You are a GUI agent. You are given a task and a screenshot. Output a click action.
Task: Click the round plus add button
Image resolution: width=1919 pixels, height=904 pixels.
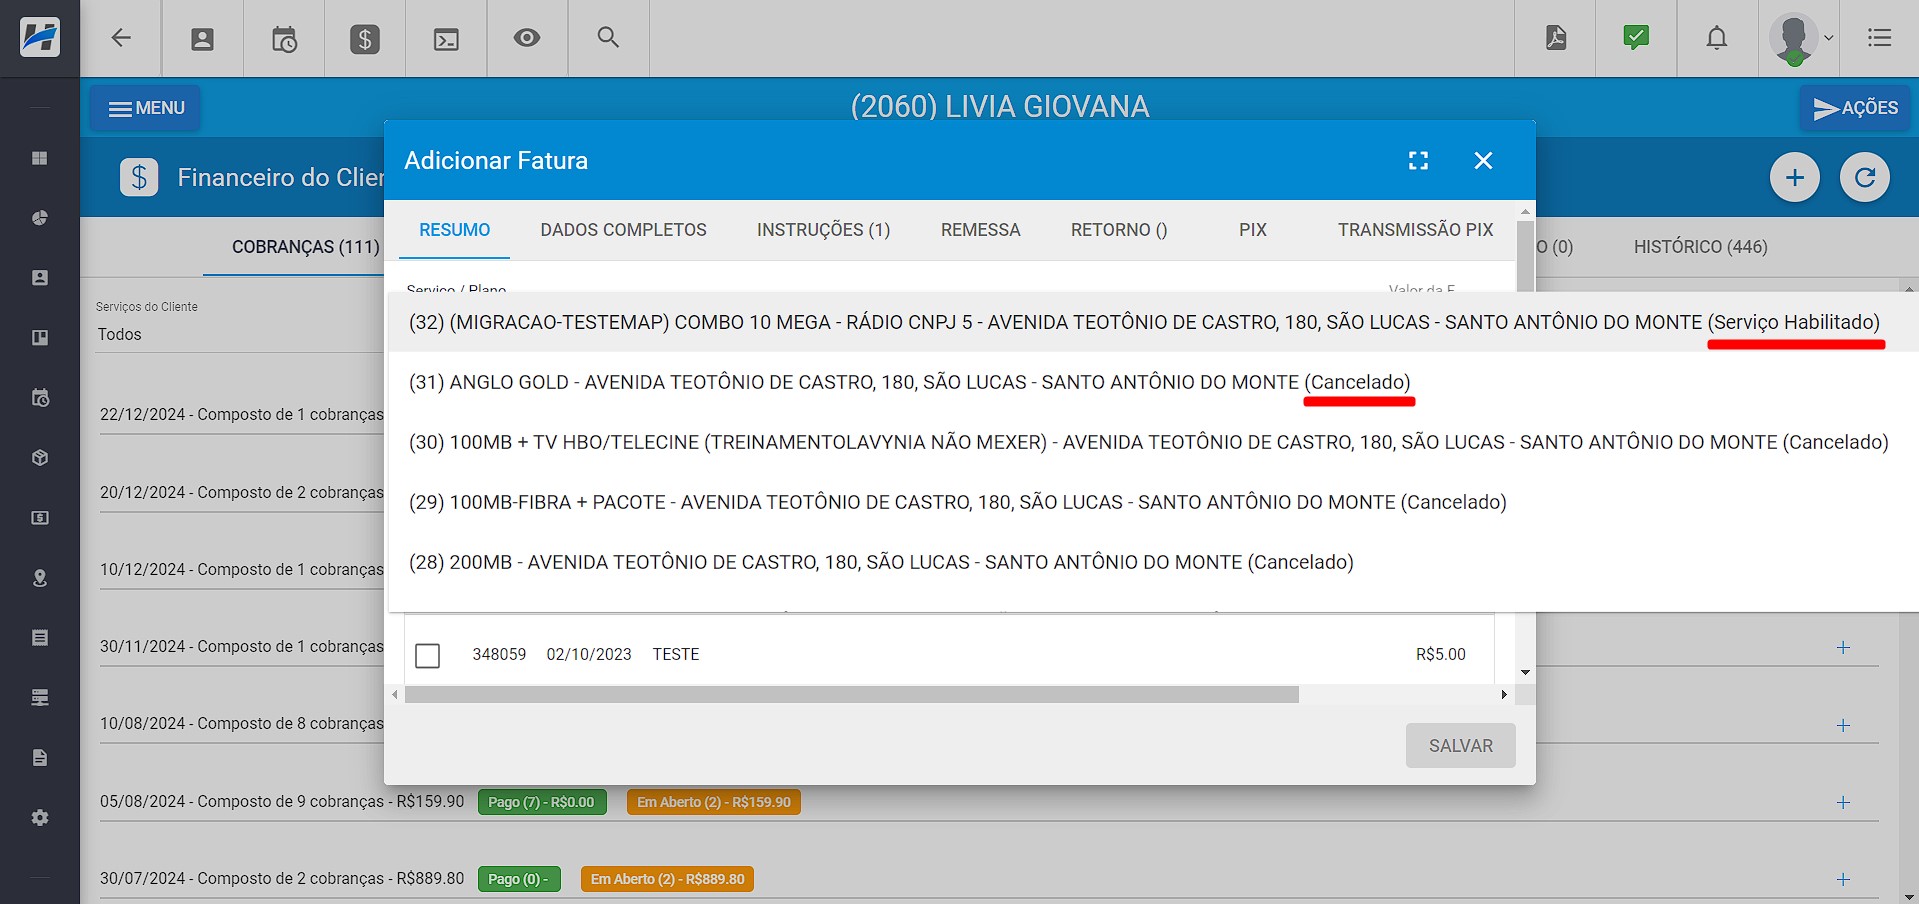pos(1795,177)
